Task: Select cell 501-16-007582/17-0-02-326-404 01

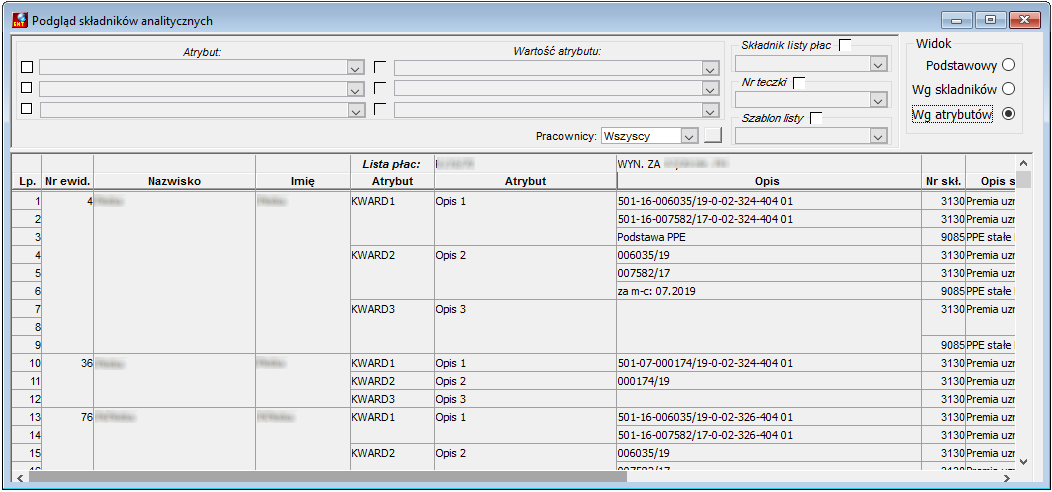Action: [x=769, y=435]
